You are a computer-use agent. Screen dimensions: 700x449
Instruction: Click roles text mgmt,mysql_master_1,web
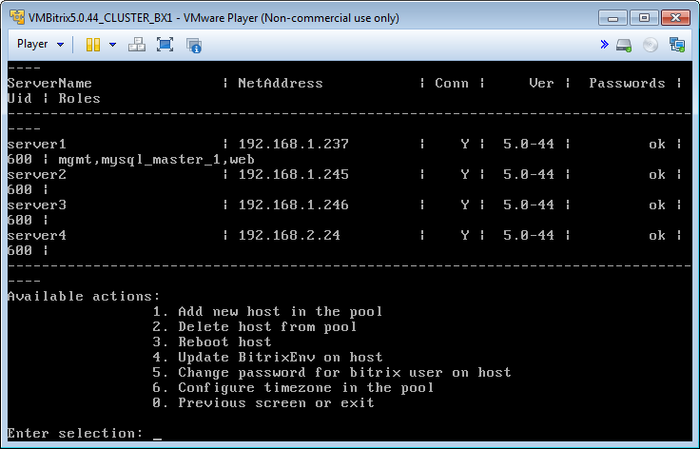[156, 160]
